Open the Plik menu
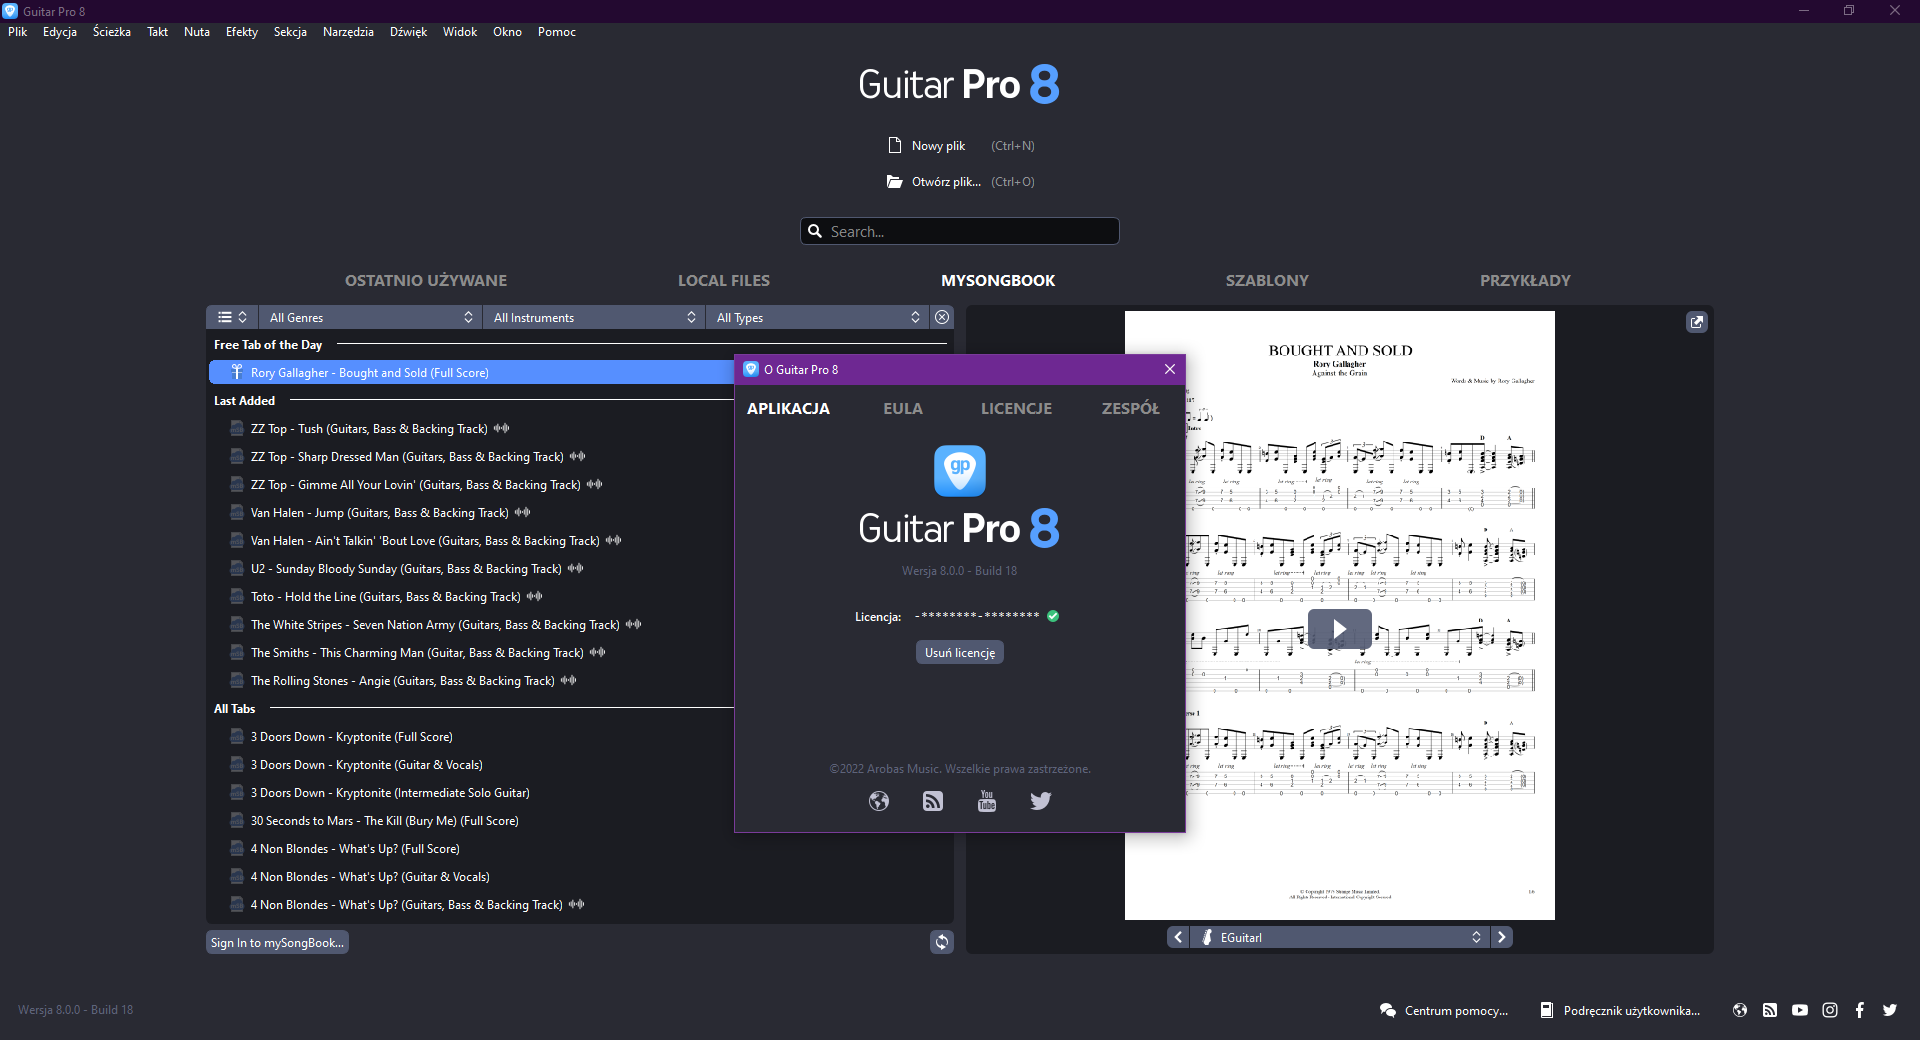This screenshot has width=1920, height=1040. click(x=18, y=32)
